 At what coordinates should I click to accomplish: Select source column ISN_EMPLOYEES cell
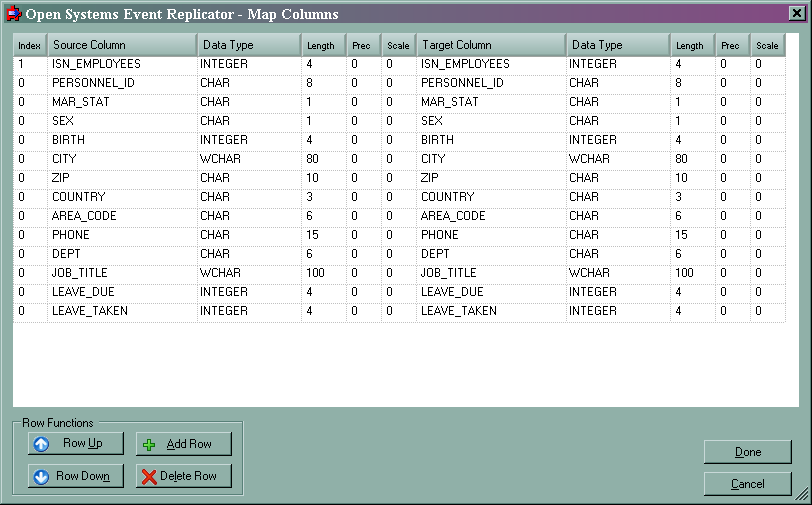(x=122, y=64)
